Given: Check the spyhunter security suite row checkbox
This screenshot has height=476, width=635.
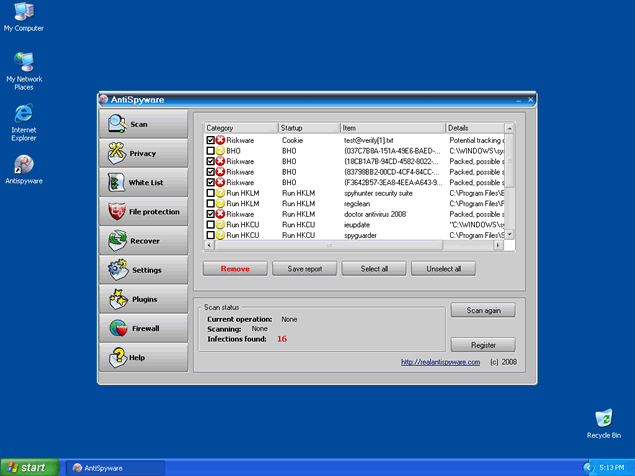Looking at the screenshot, I should tap(210, 193).
